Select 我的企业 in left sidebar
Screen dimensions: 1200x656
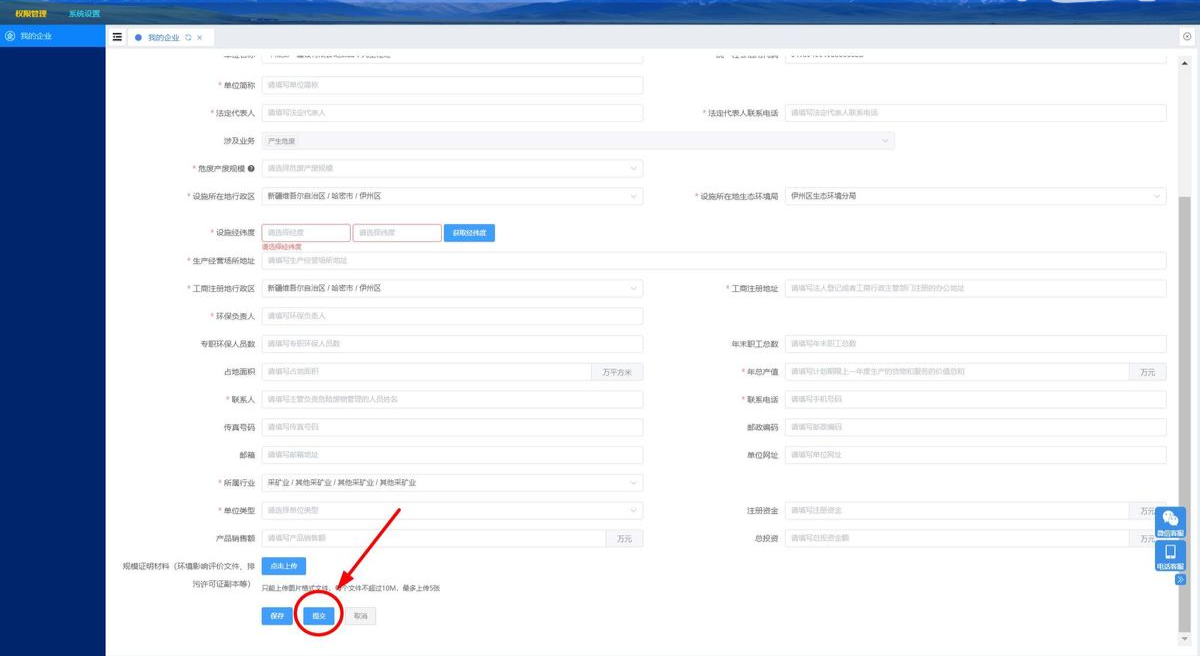point(52,36)
